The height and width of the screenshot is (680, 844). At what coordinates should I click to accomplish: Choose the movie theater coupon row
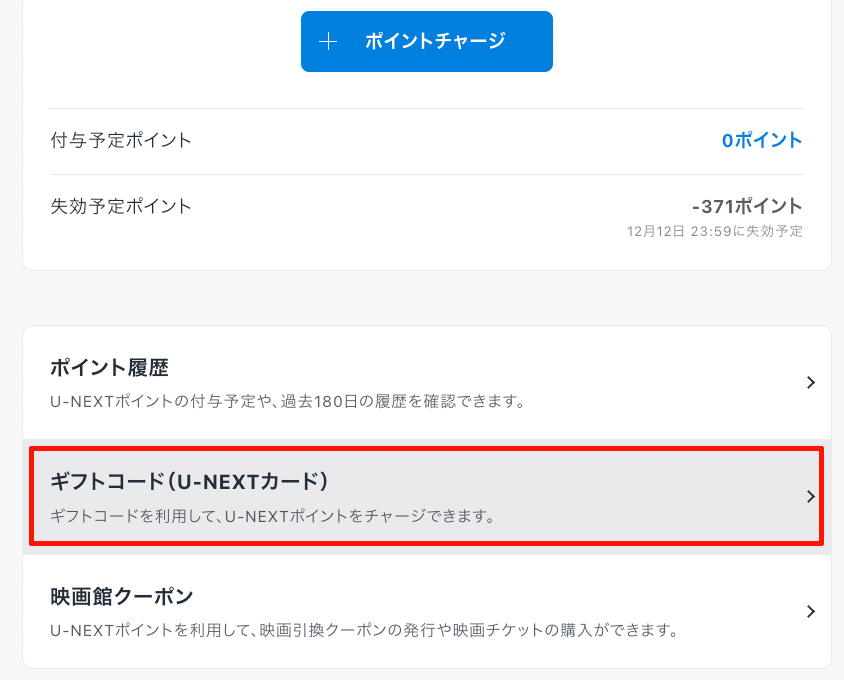click(x=426, y=611)
